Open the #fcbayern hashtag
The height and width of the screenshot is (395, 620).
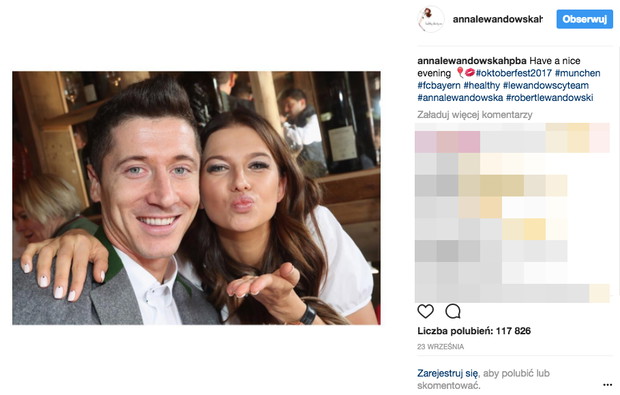pos(439,85)
